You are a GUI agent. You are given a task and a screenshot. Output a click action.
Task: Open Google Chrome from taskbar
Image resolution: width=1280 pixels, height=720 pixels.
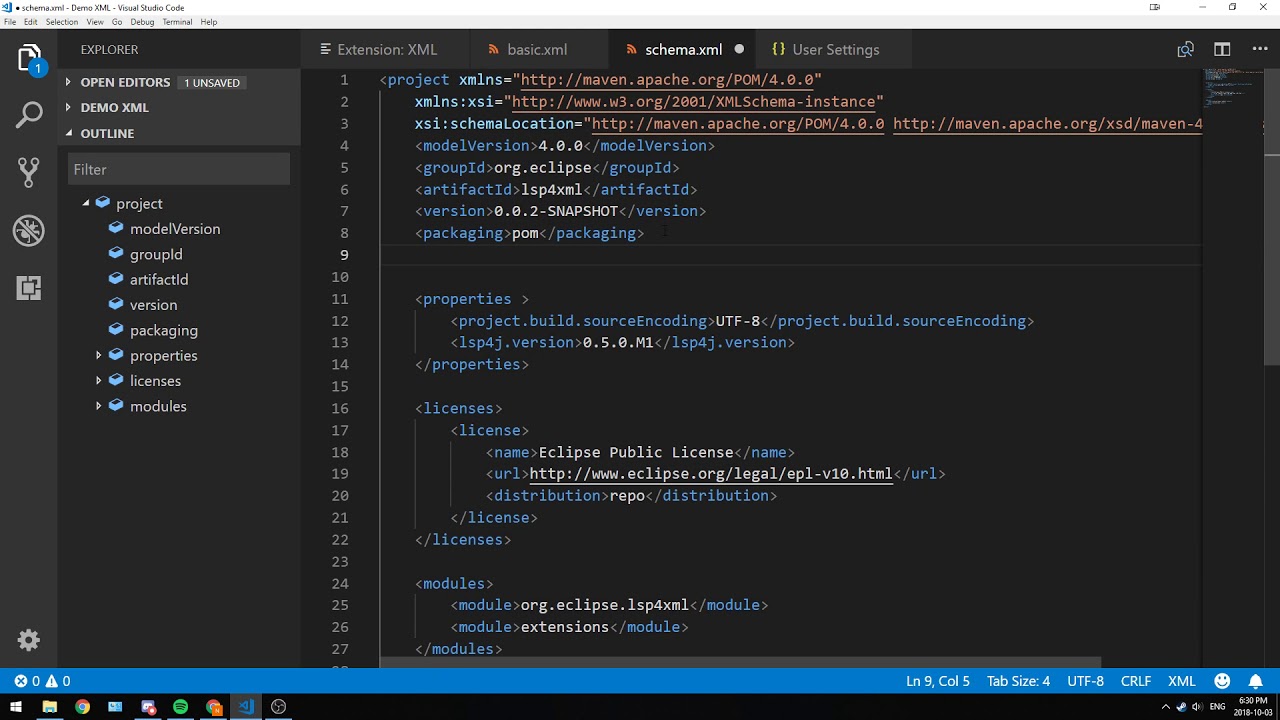pos(82,707)
